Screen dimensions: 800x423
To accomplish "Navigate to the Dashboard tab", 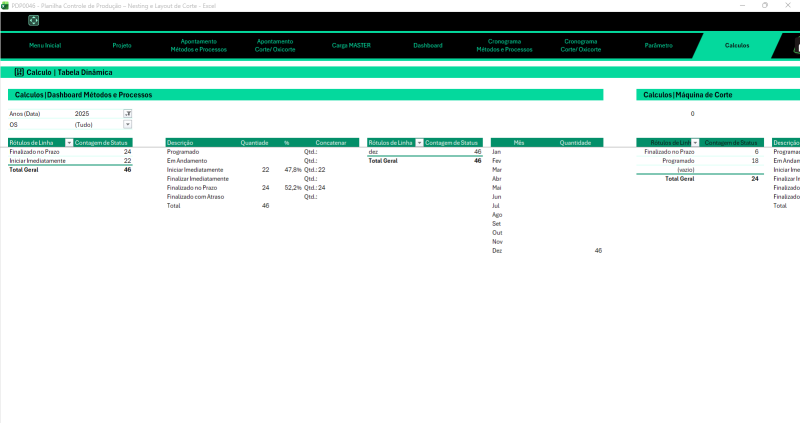I will [428, 46].
